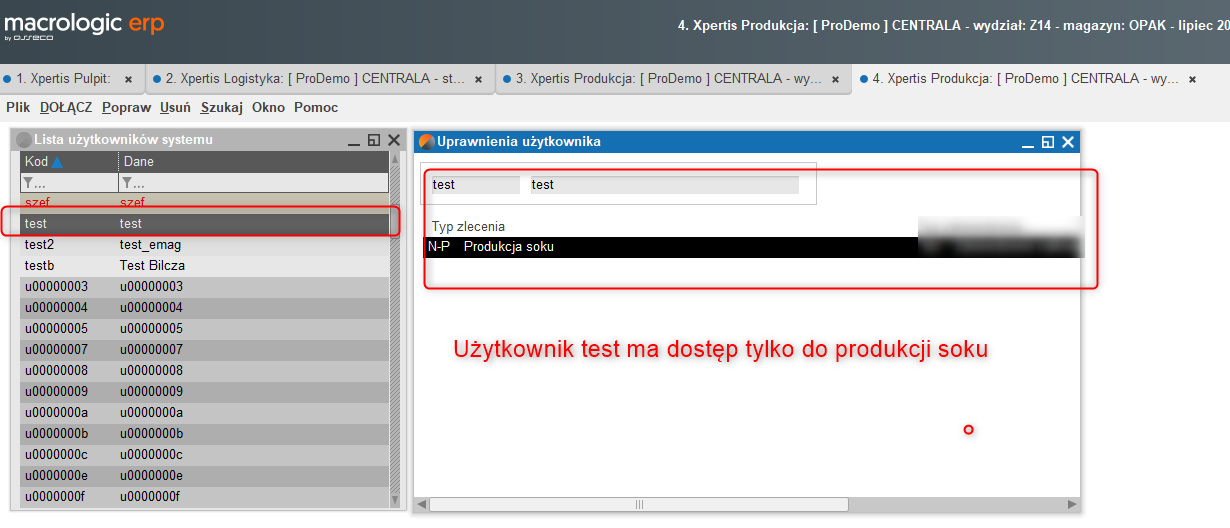Close the Xpertis Logistyka tab
Viewport: 1230px width, 528px height.
pyautogui.click(x=478, y=79)
